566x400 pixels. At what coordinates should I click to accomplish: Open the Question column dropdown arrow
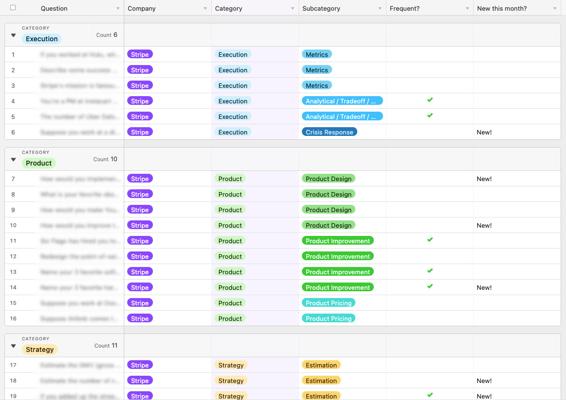pyautogui.click(x=118, y=8)
